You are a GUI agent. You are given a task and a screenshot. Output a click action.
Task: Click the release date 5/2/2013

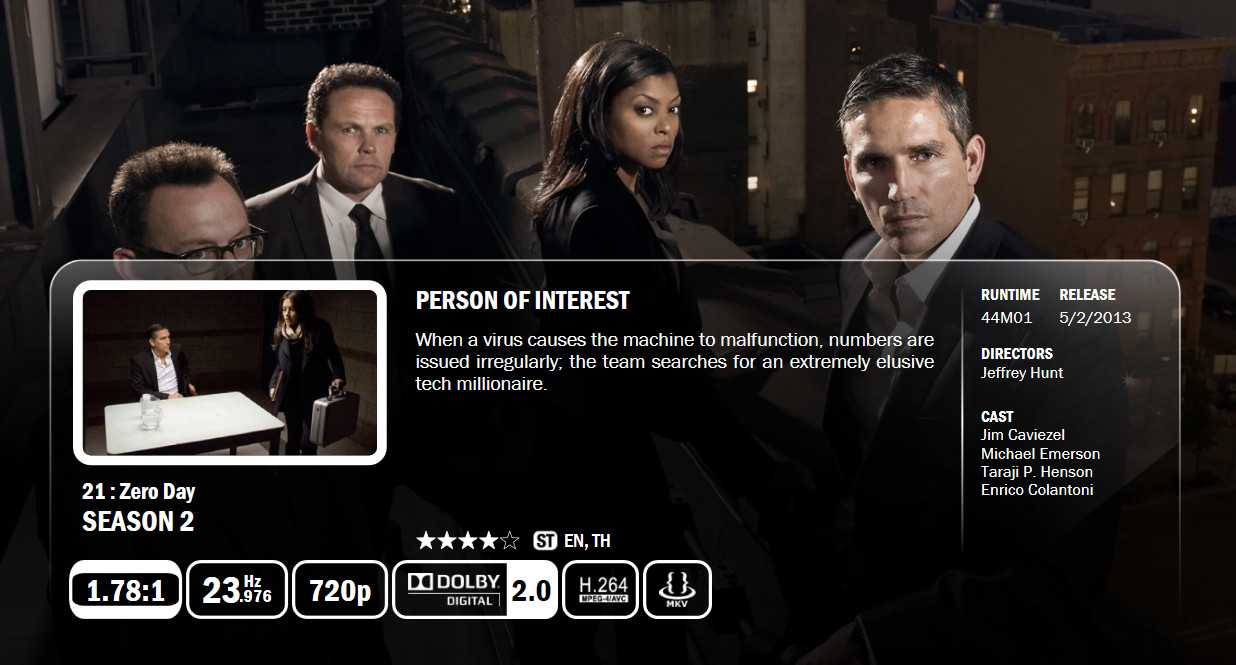1095,318
